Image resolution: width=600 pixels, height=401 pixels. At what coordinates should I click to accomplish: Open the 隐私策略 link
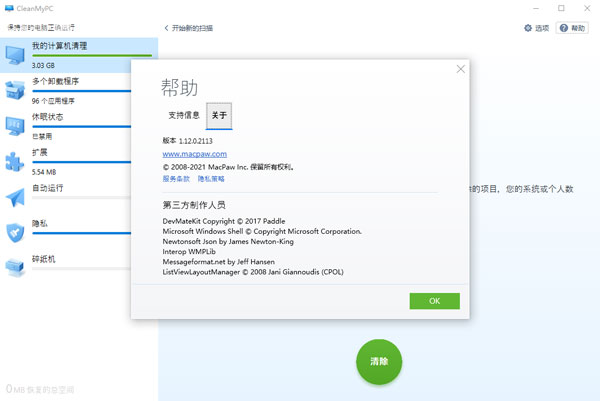211,179
